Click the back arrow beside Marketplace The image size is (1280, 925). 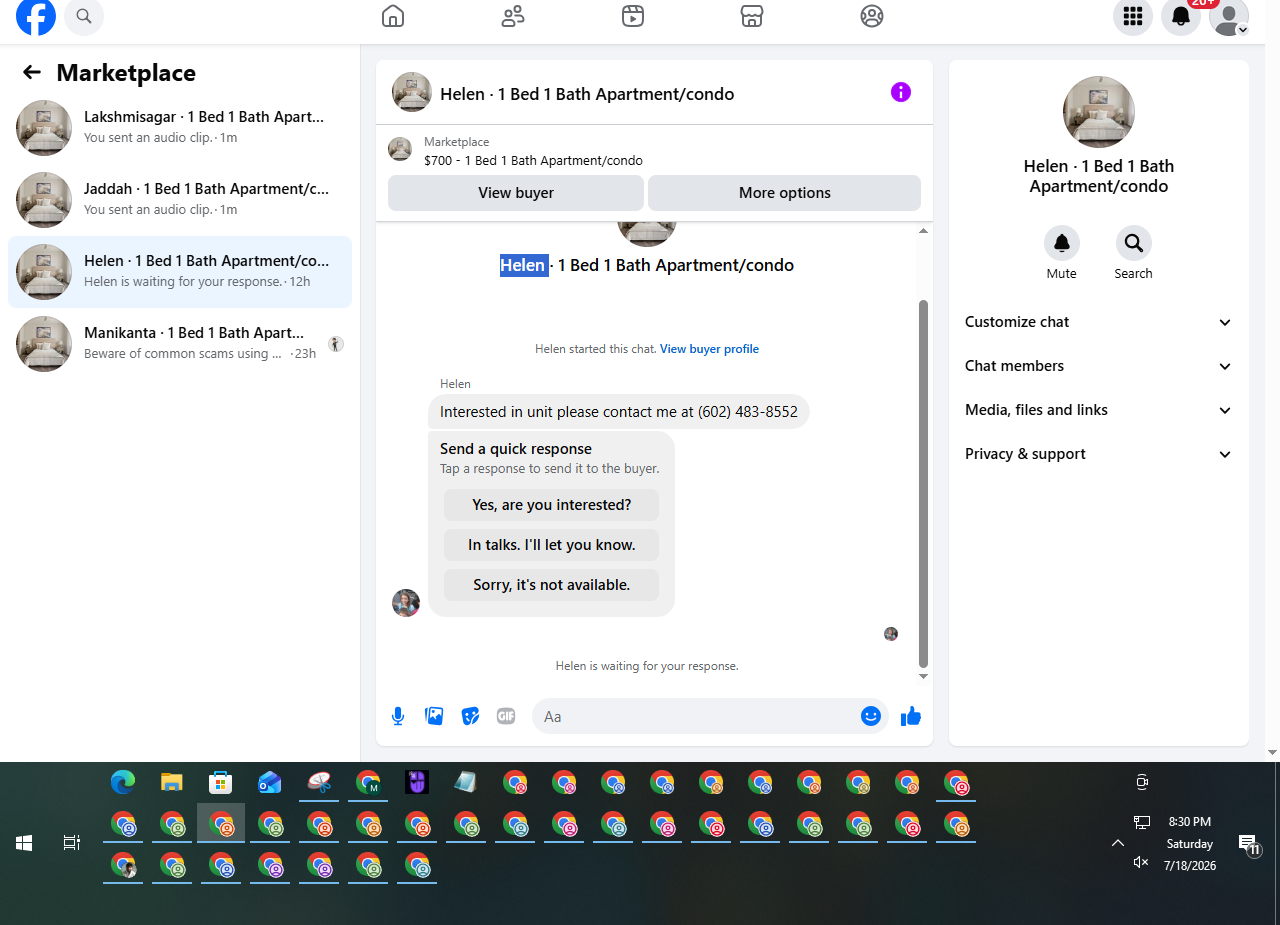pyautogui.click(x=32, y=72)
